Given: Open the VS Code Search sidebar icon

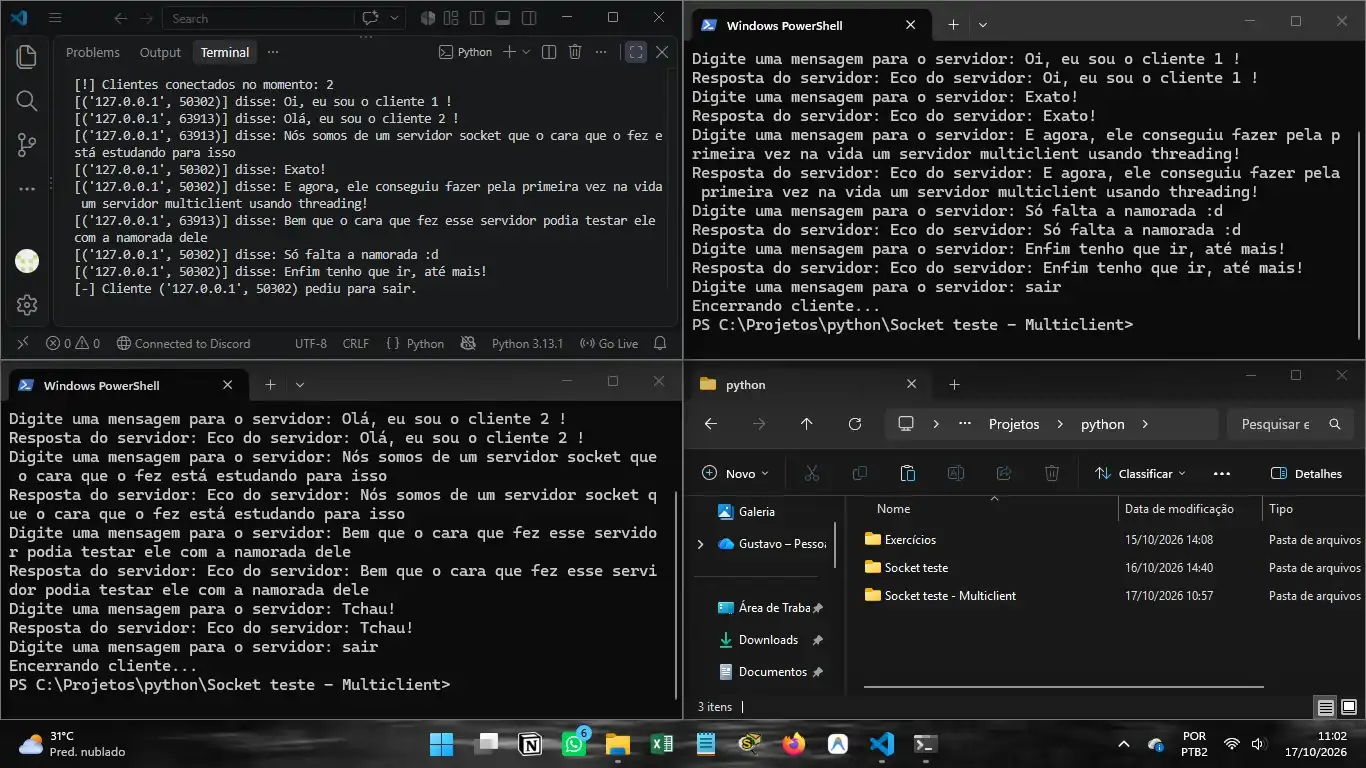Looking at the screenshot, I should [x=27, y=100].
